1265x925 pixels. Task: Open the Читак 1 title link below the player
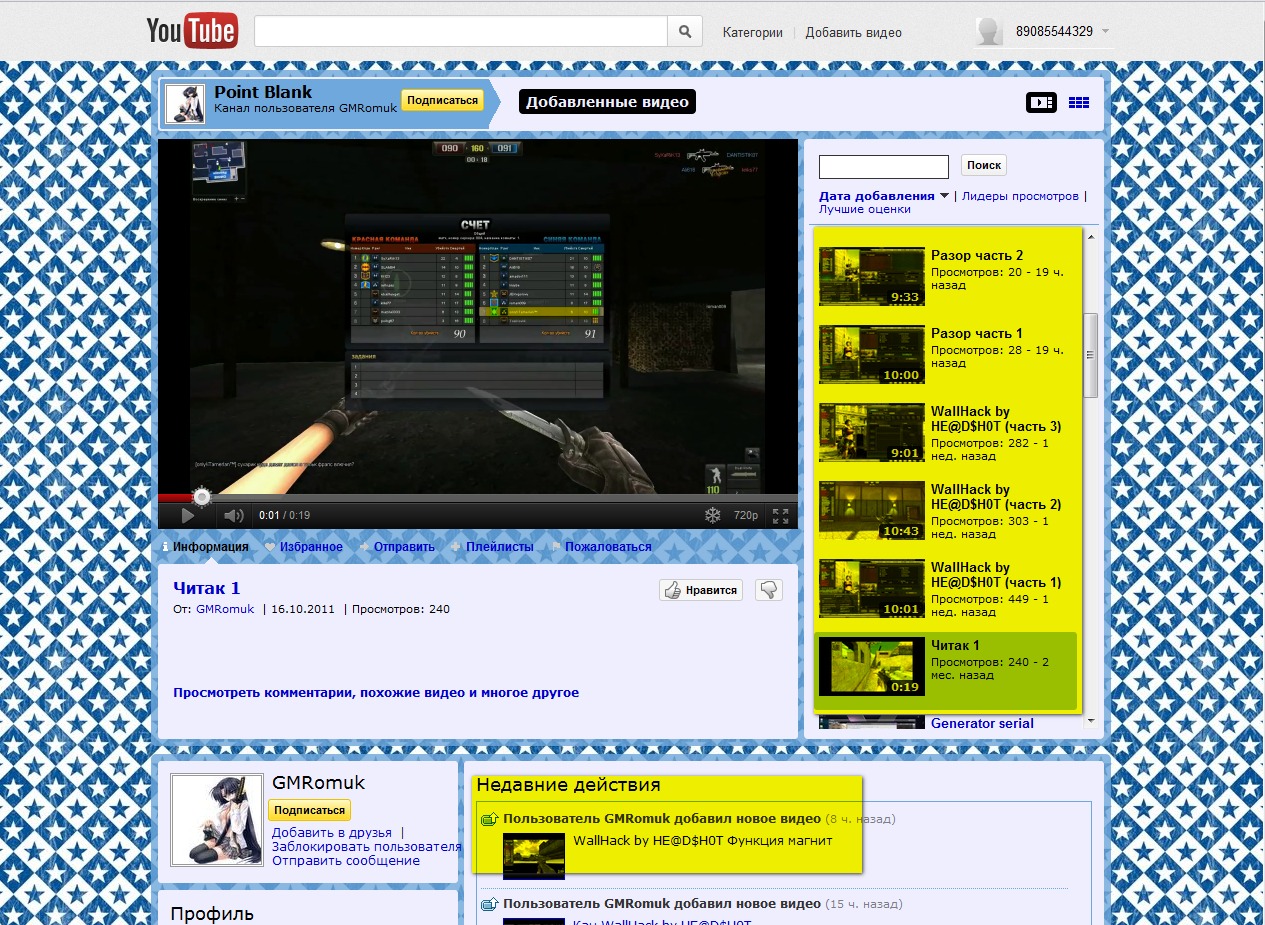point(207,588)
